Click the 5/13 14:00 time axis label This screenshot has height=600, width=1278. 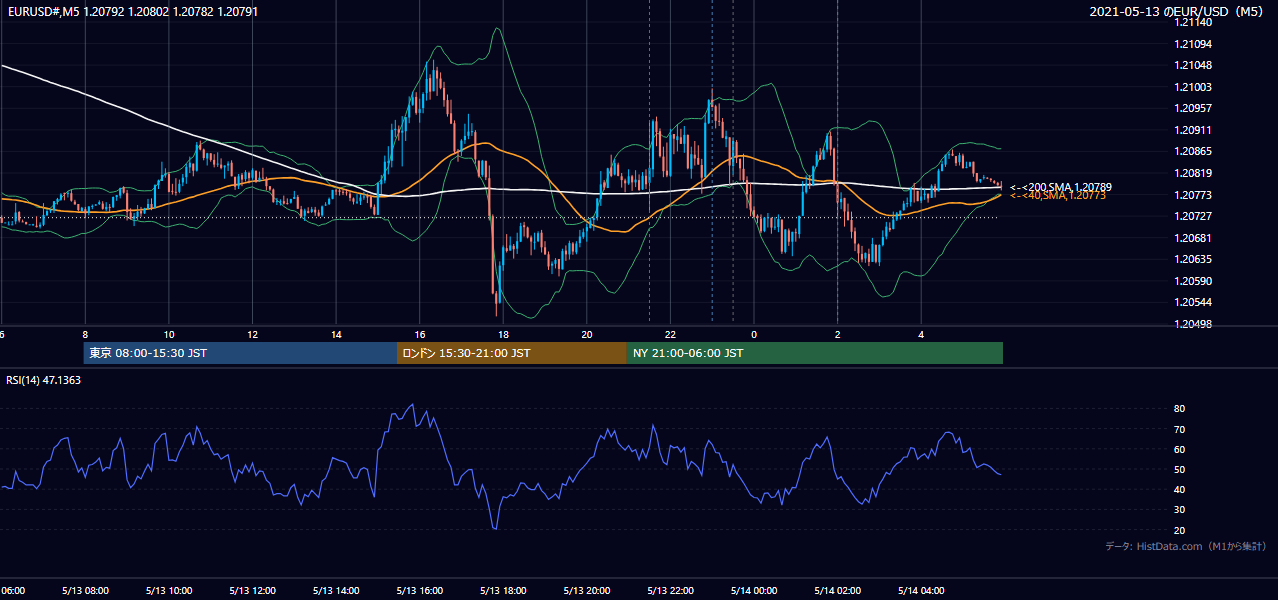(336, 591)
